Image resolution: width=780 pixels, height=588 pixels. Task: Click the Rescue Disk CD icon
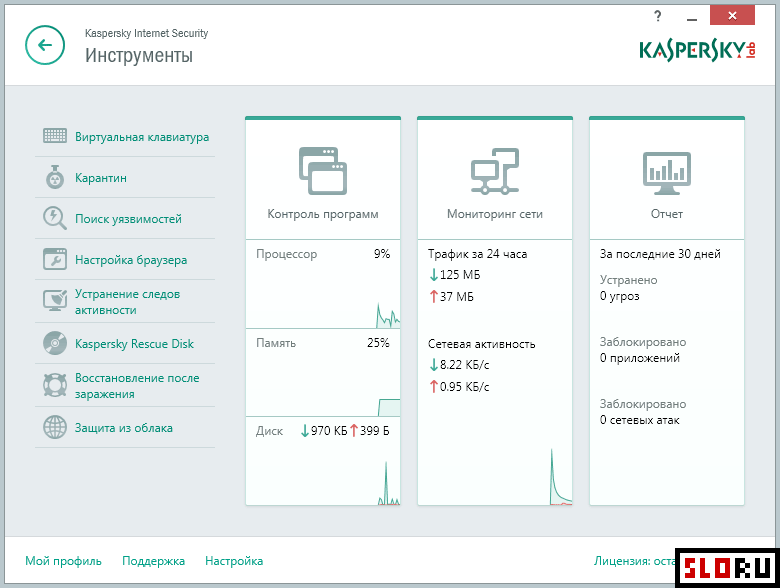tap(55, 343)
